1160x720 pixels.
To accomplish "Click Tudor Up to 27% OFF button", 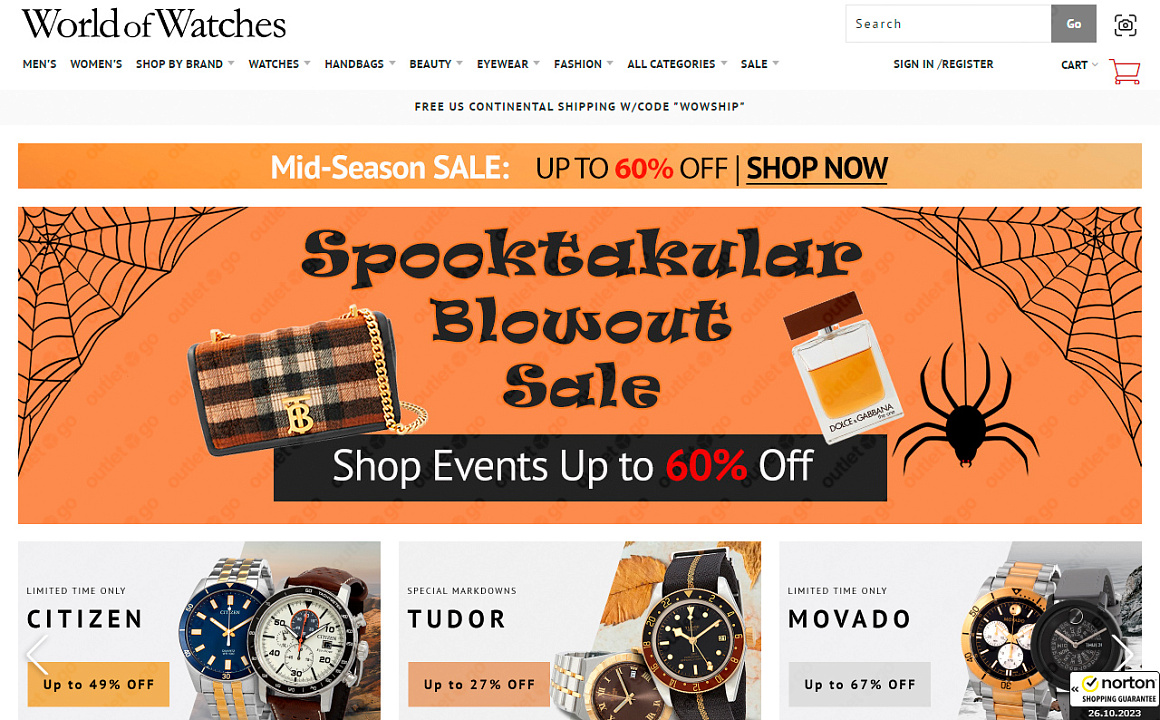I will tap(479, 684).
